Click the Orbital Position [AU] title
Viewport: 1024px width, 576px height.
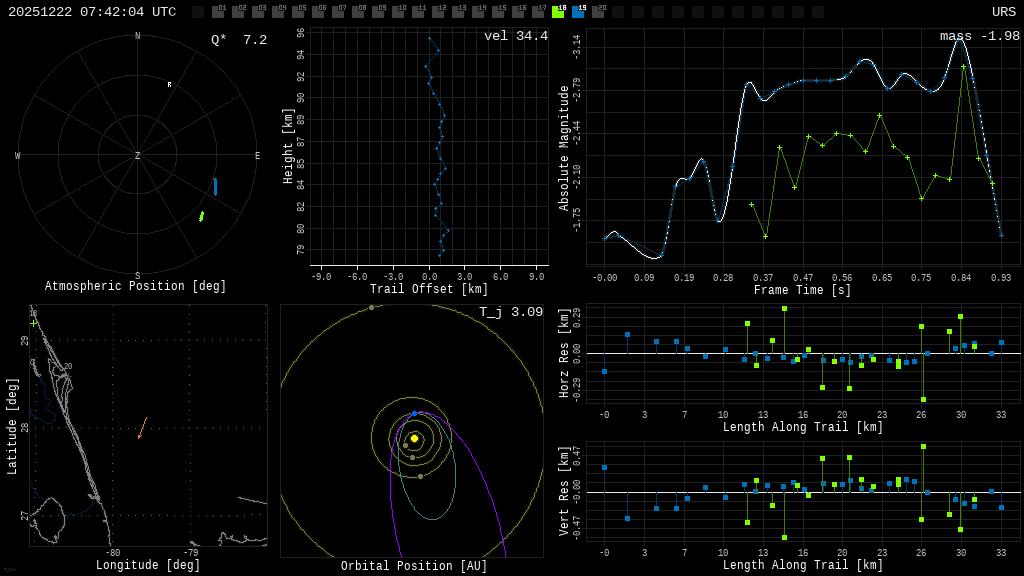coord(414,567)
